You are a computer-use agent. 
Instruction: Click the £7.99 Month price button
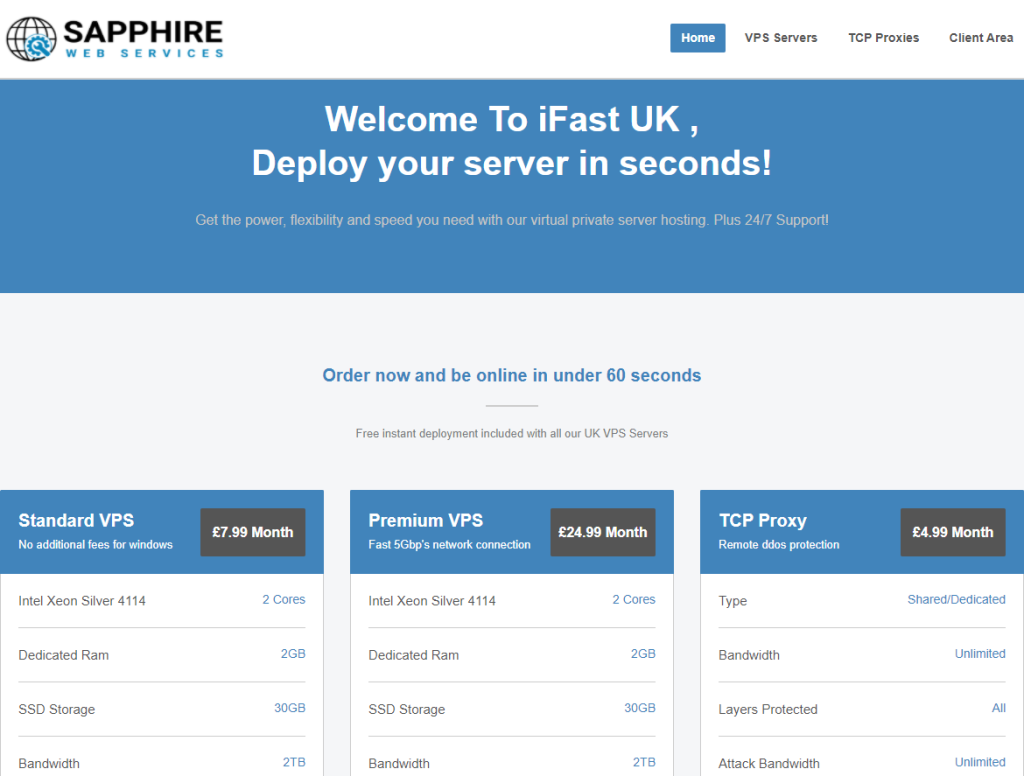click(253, 532)
